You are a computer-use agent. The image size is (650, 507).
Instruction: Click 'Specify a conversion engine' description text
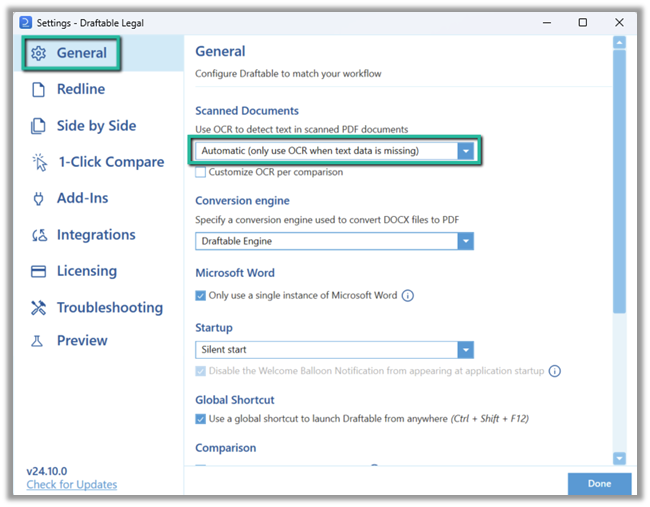click(x=327, y=220)
